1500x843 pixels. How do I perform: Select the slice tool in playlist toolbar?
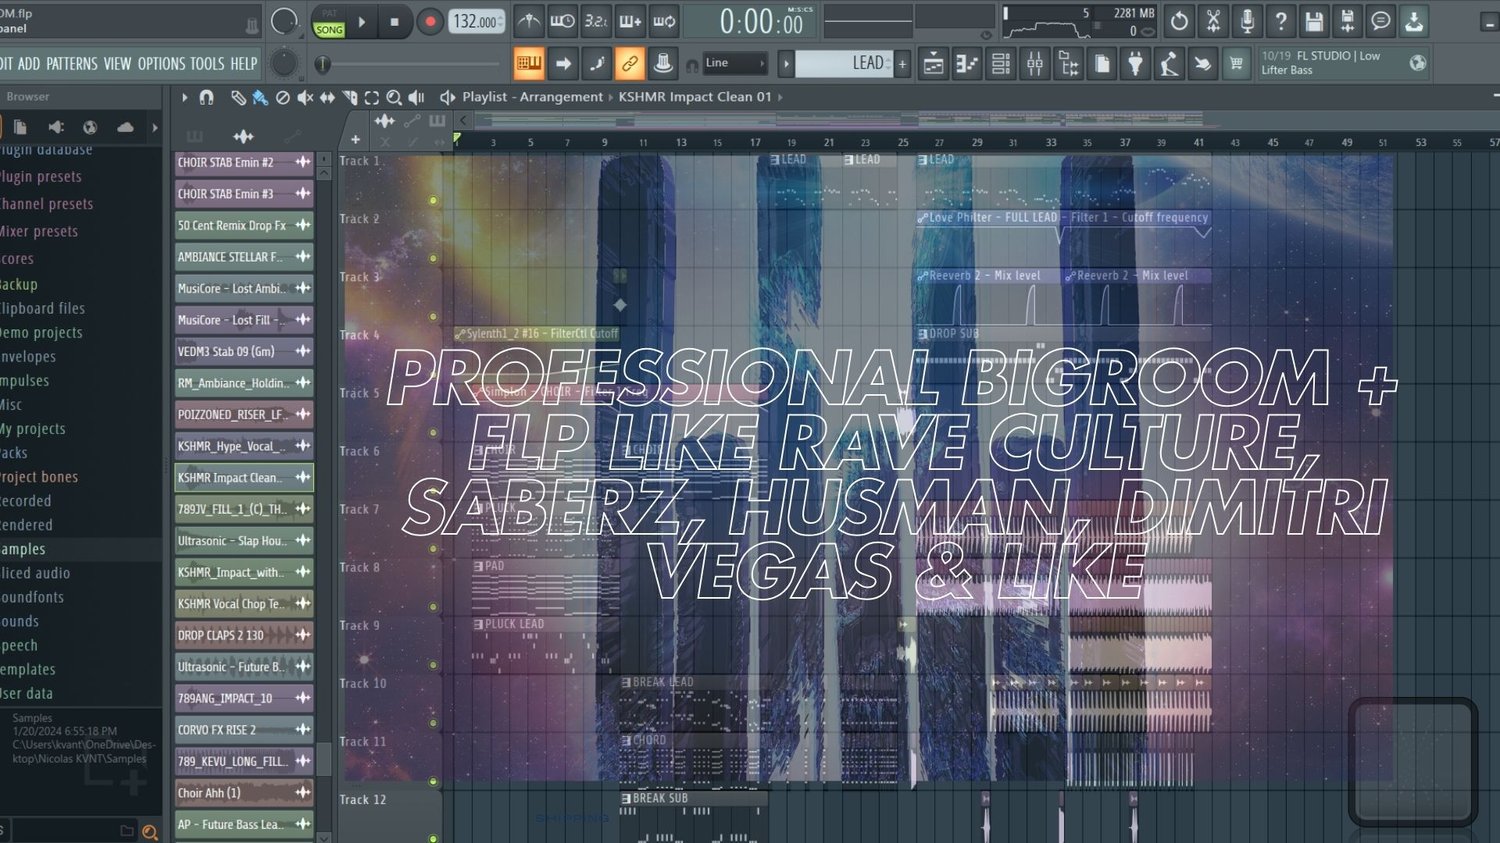[x=350, y=97]
